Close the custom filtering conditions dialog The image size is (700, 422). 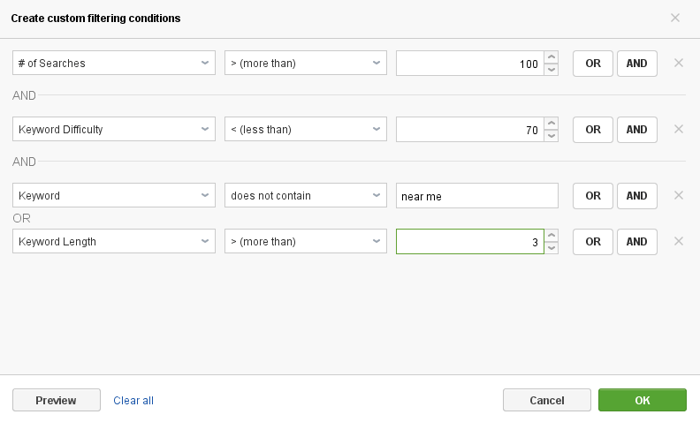(x=675, y=18)
